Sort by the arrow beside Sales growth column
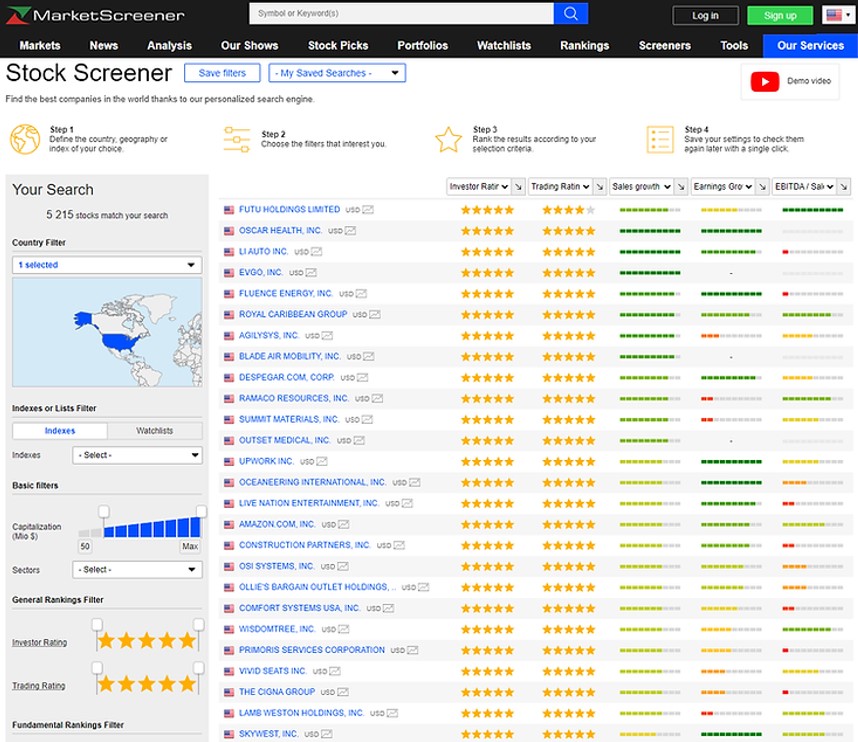This screenshot has height=742, width=858. (681, 187)
